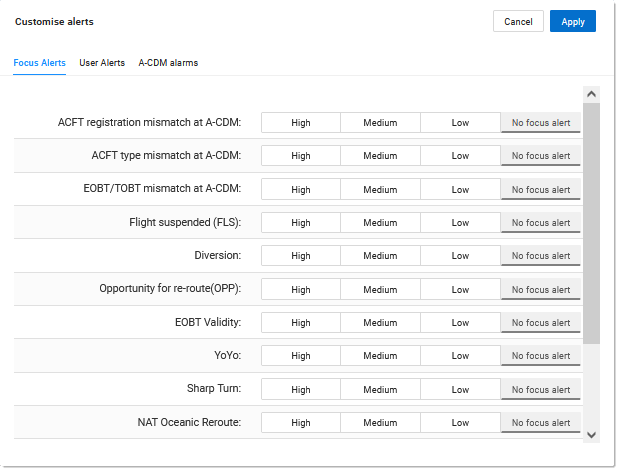The image size is (619, 471).
Task: Set Opportunity for re-route(OPP) to High
Action: pyautogui.click(x=301, y=289)
